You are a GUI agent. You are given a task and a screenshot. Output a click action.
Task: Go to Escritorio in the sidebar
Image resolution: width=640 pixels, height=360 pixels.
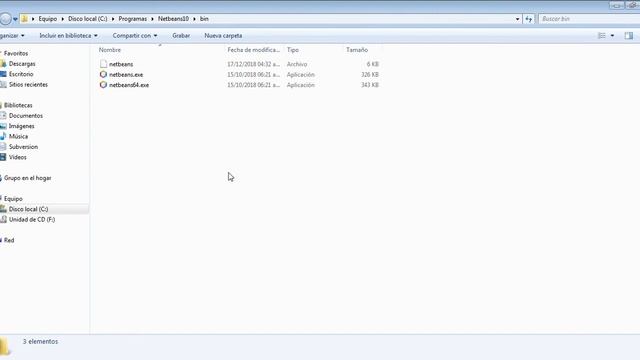(21, 74)
